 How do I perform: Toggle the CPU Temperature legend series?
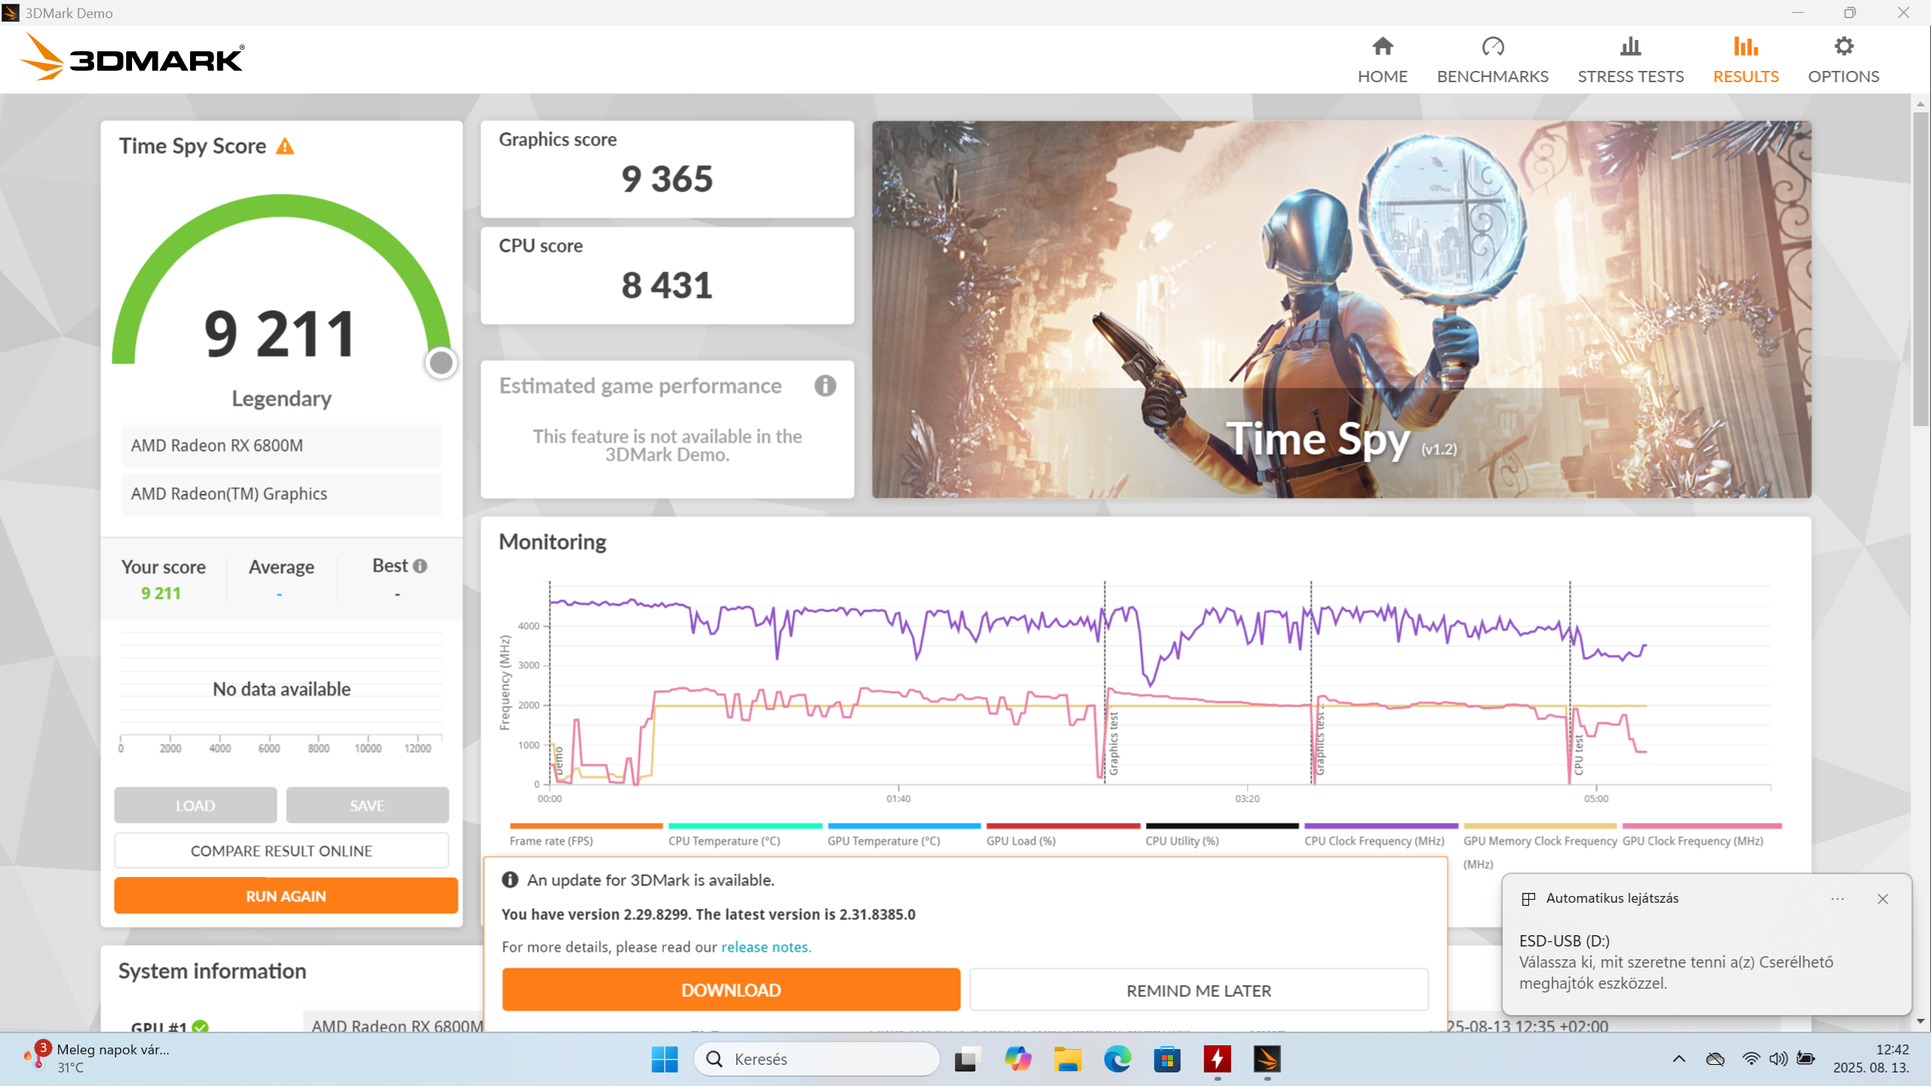(724, 841)
